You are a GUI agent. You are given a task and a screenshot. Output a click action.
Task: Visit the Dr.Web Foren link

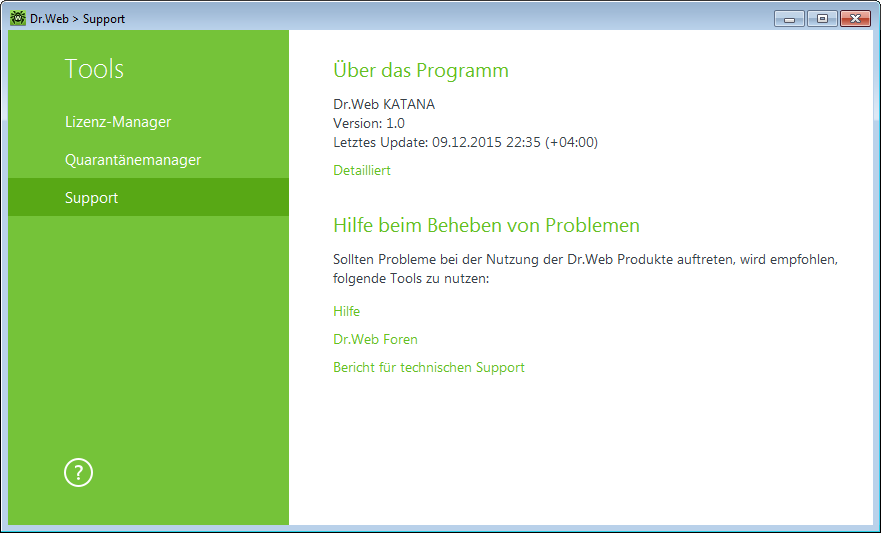click(375, 339)
